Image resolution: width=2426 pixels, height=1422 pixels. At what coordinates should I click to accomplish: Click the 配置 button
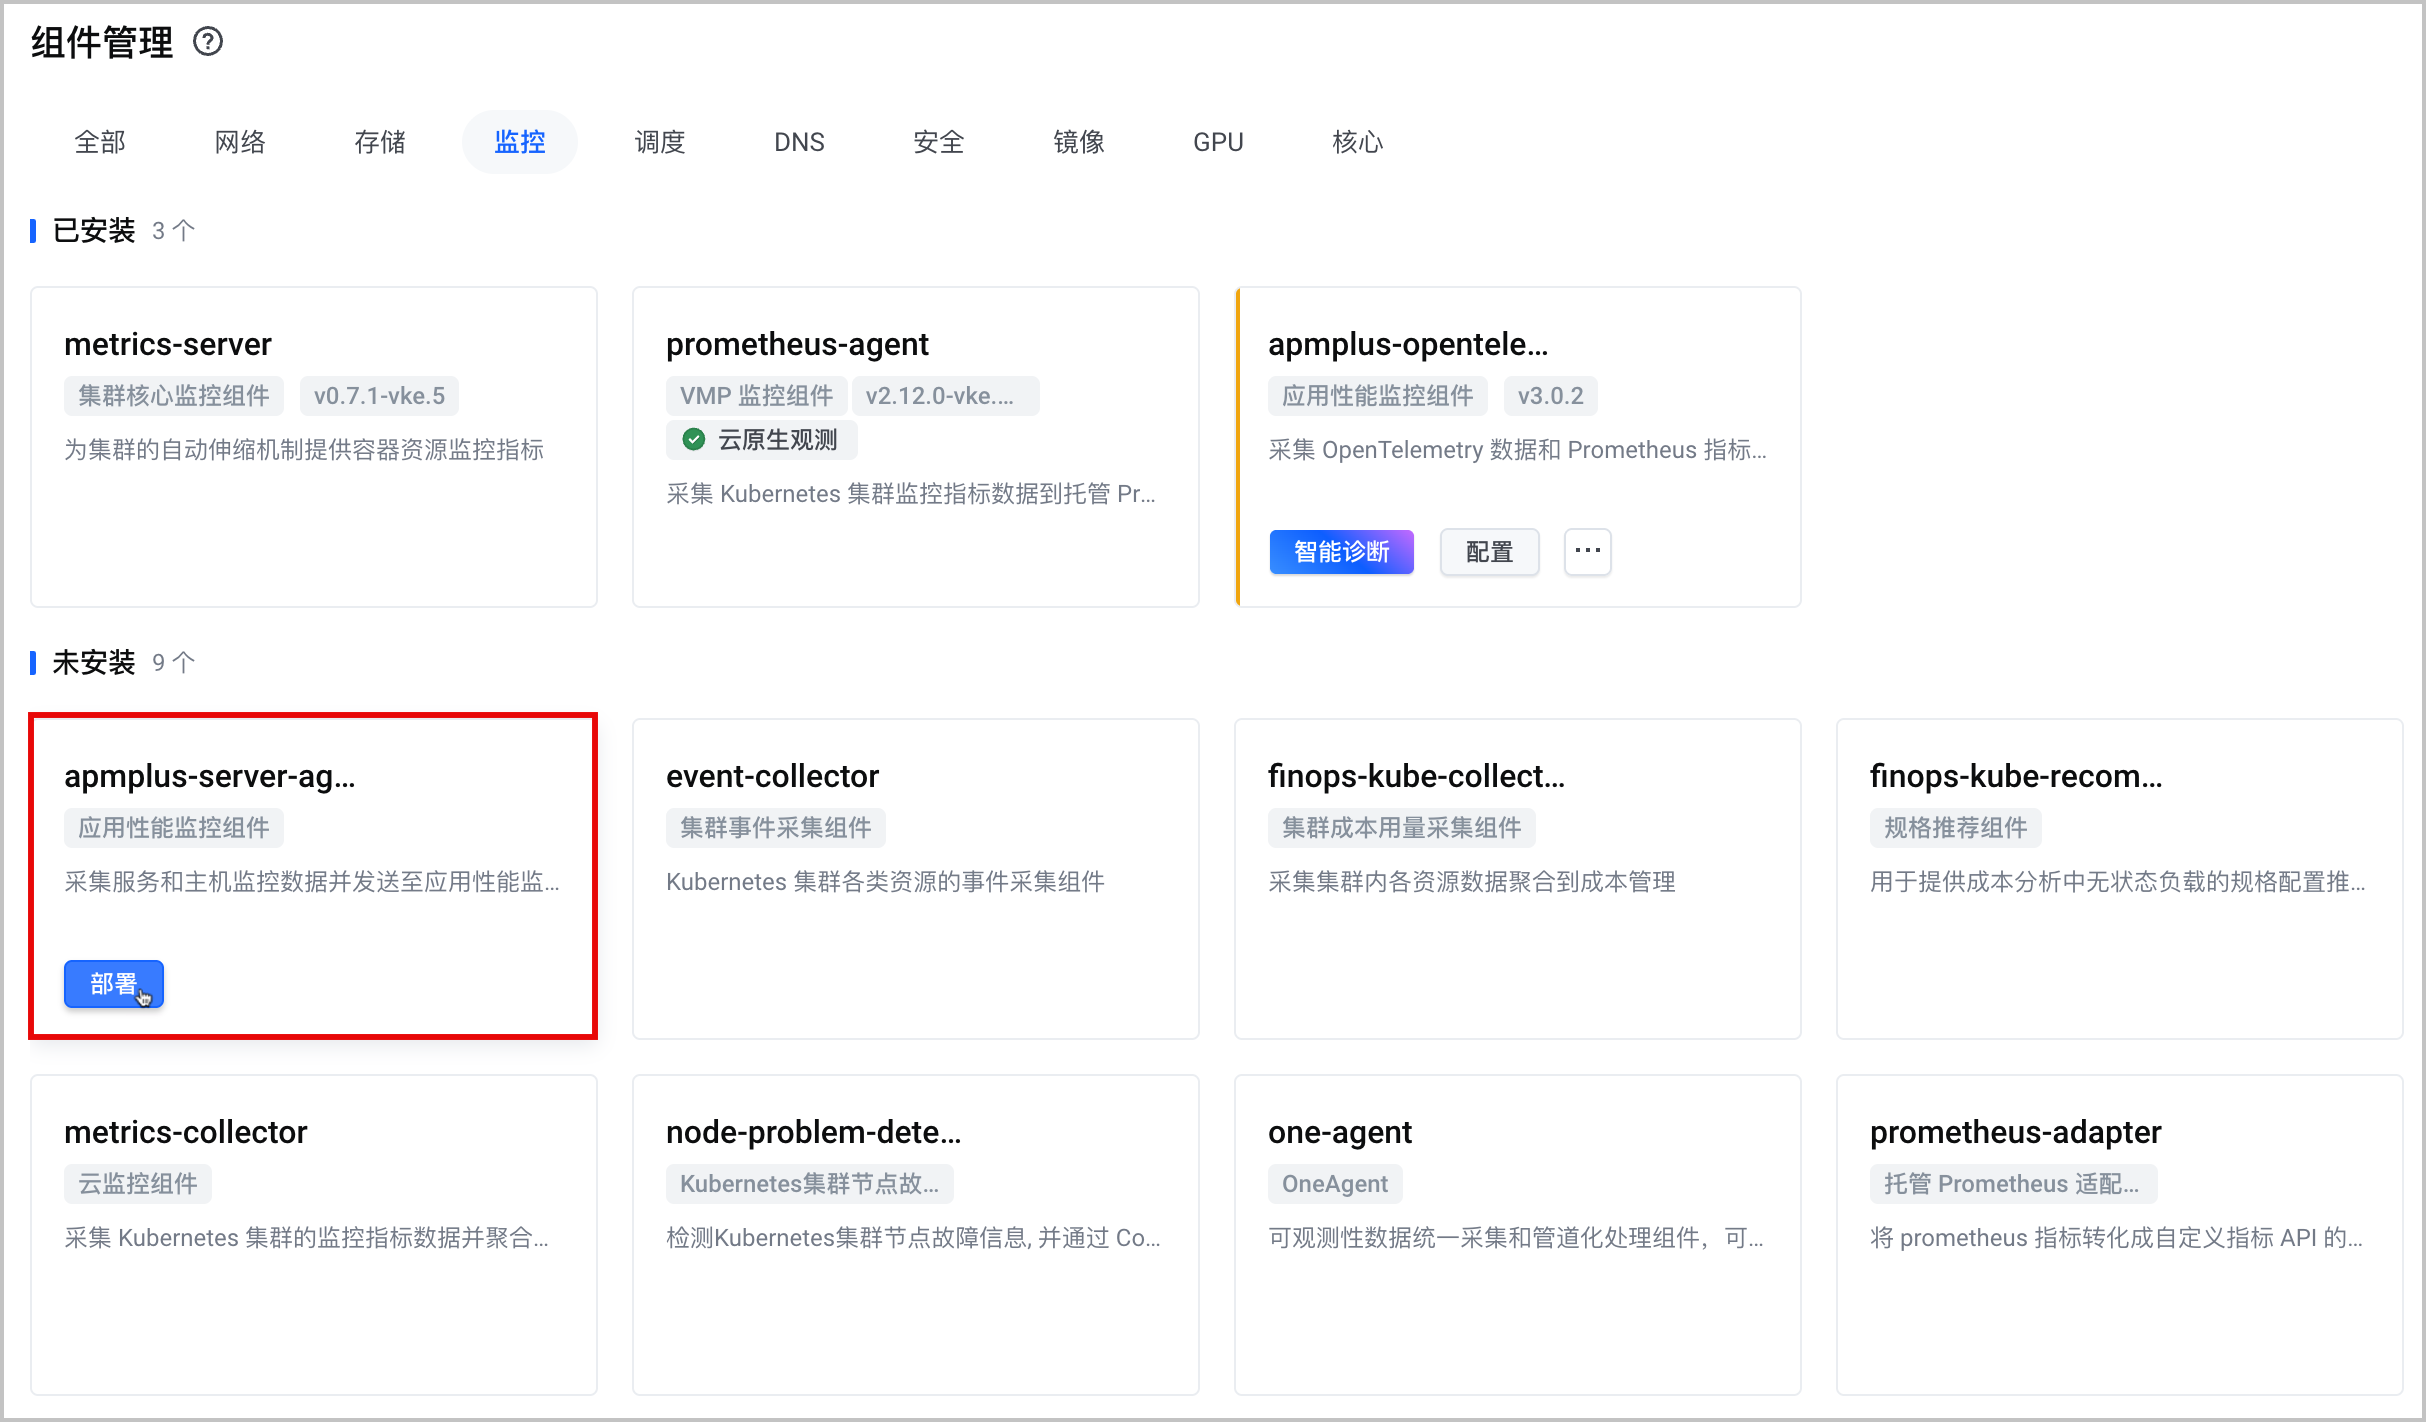click(1489, 552)
